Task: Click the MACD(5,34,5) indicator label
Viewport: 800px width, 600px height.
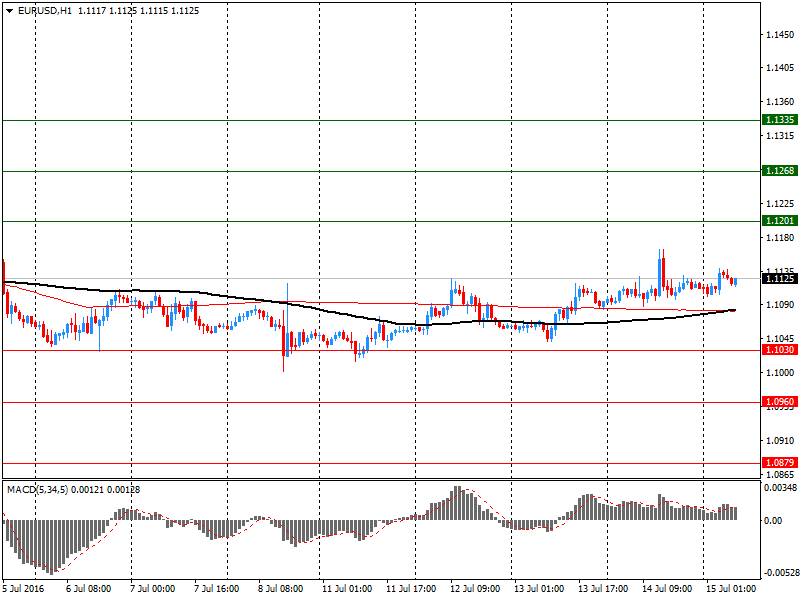Action: [x=37, y=490]
